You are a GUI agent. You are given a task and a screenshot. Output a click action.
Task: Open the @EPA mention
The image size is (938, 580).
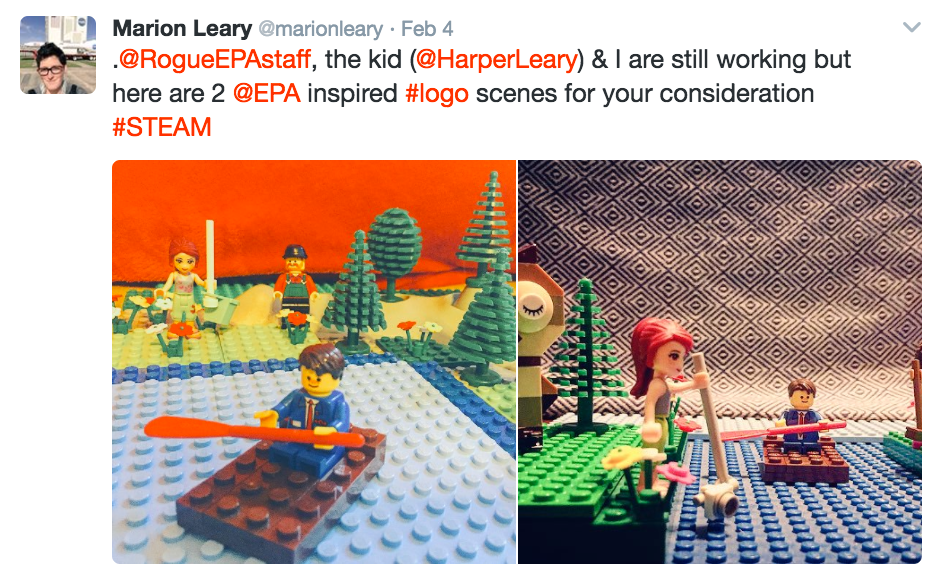tap(266, 93)
